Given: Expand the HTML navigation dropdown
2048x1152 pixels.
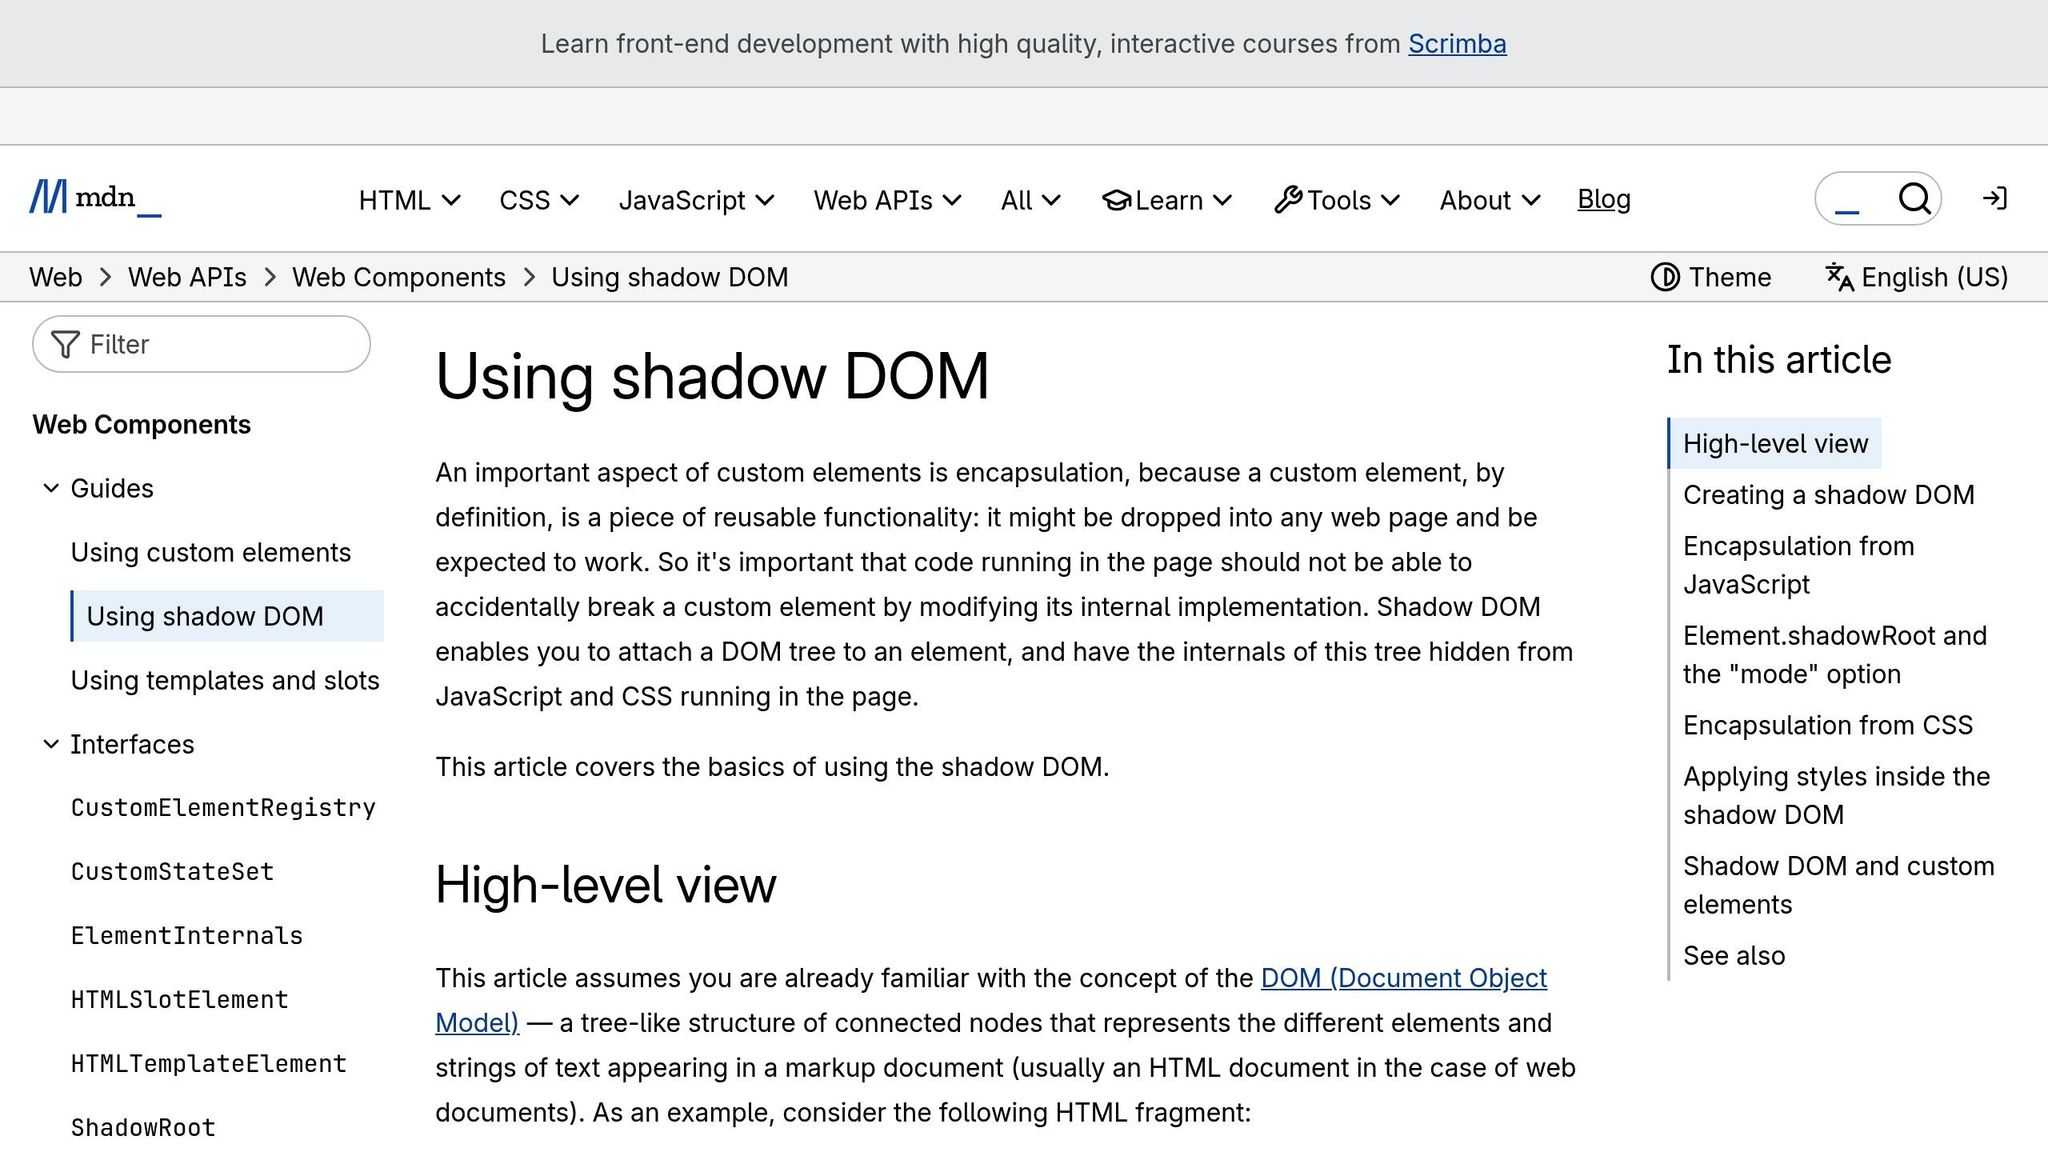Looking at the screenshot, I should pyautogui.click(x=409, y=200).
